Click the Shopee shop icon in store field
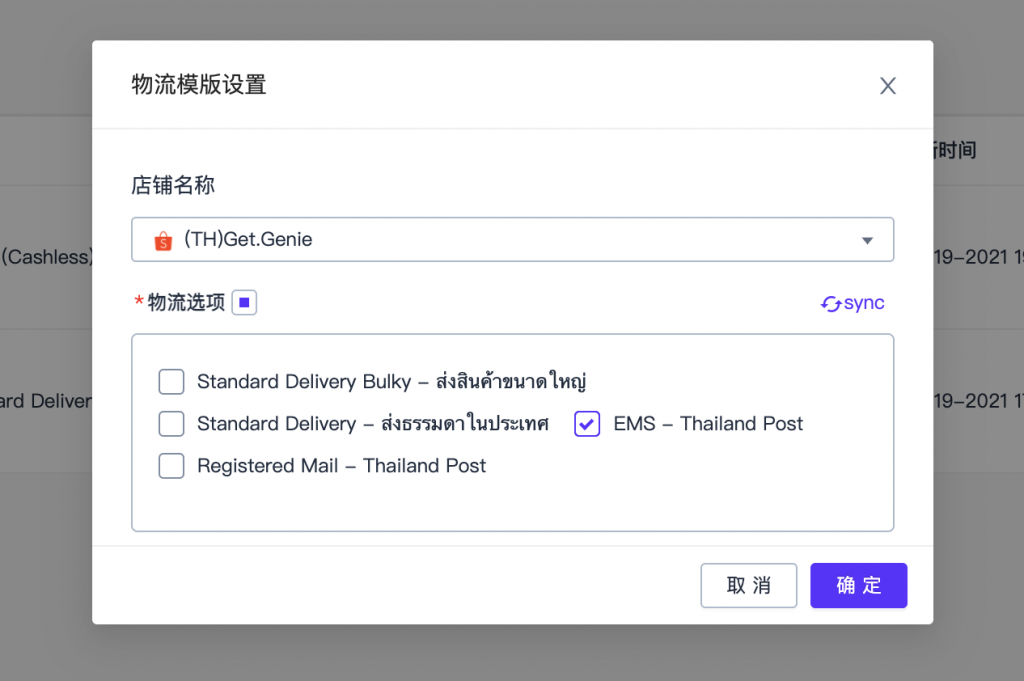Viewport: 1024px width, 681px height. click(x=163, y=240)
